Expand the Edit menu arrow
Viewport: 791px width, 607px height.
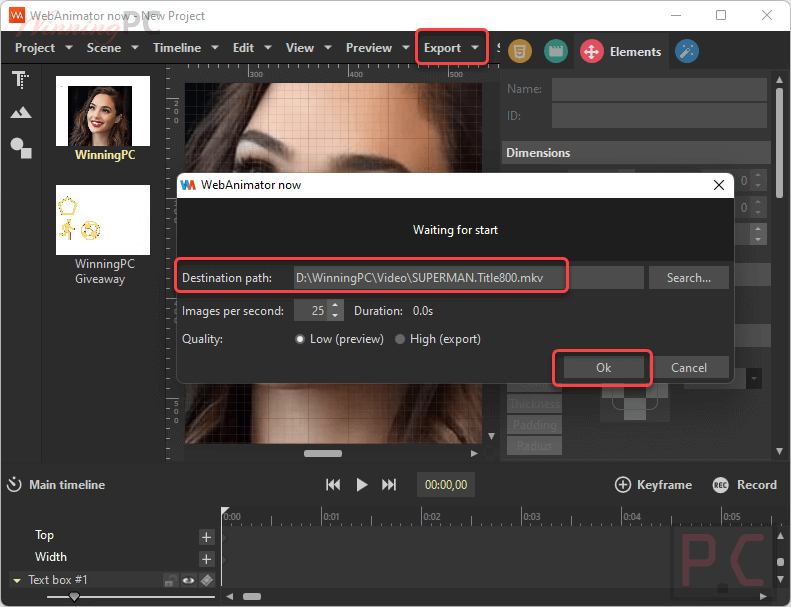(x=268, y=47)
